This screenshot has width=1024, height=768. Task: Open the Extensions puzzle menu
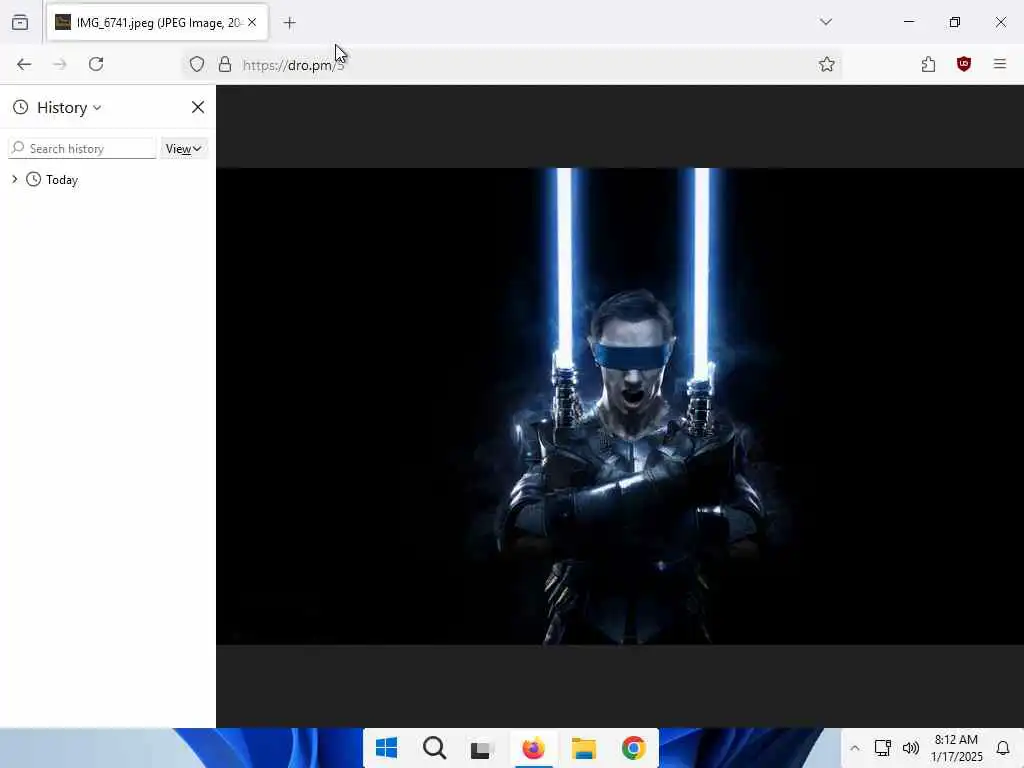coord(928,64)
